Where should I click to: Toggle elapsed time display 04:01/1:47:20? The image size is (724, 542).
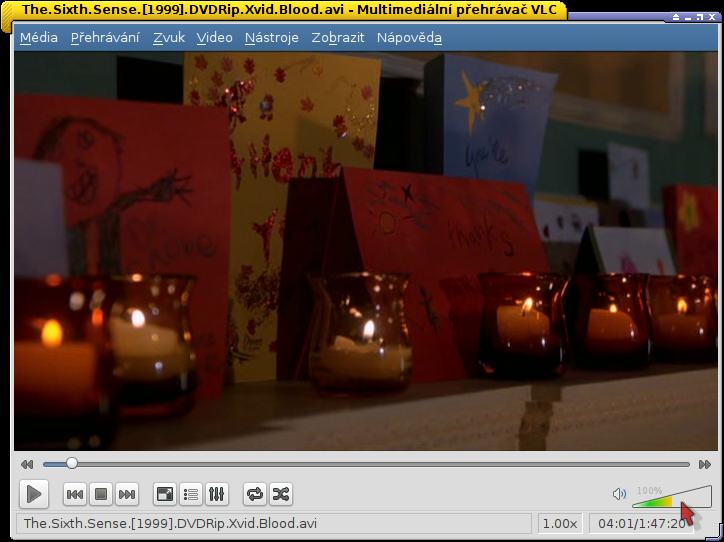click(642, 524)
